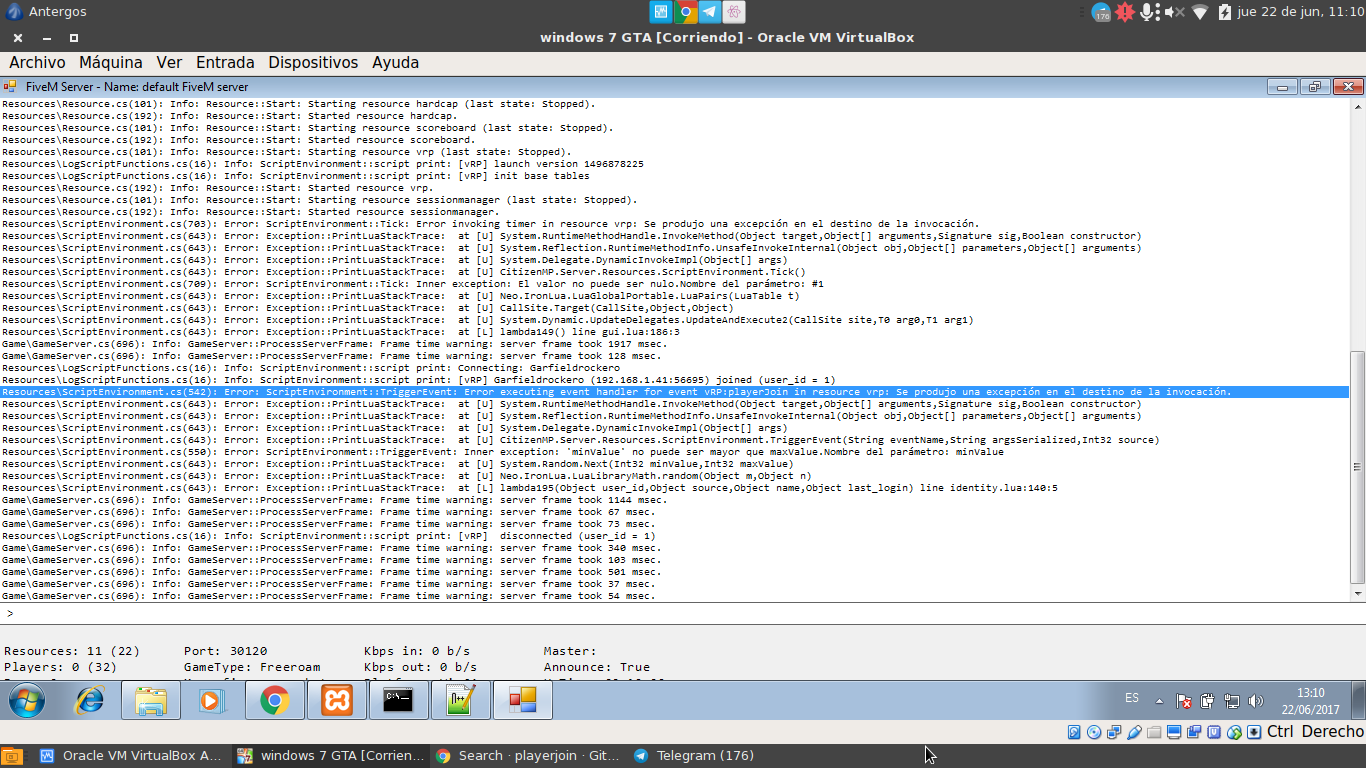Click the VirtualBox hard disk activity indicator
The image size is (1366, 768).
(x=1074, y=732)
